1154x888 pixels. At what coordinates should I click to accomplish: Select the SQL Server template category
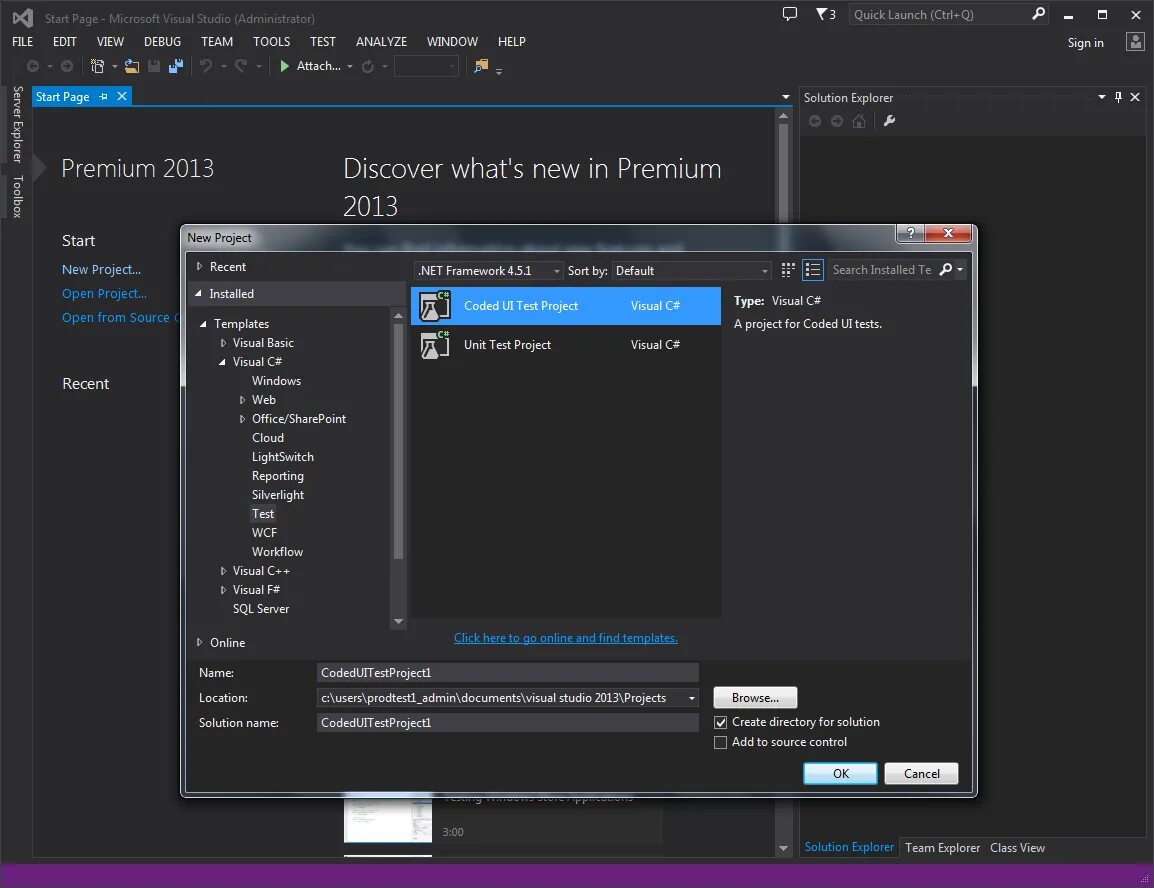point(261,608)
